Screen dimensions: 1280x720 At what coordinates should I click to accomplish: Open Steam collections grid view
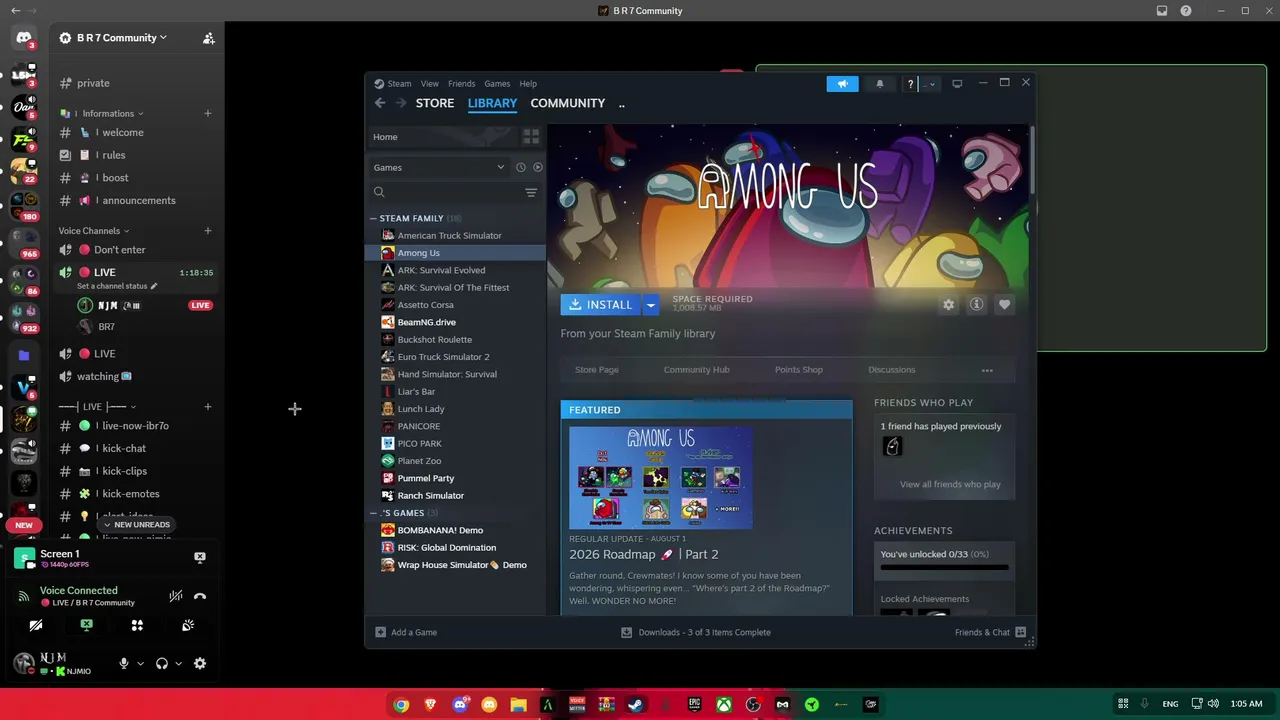click(x=531, y=137)
